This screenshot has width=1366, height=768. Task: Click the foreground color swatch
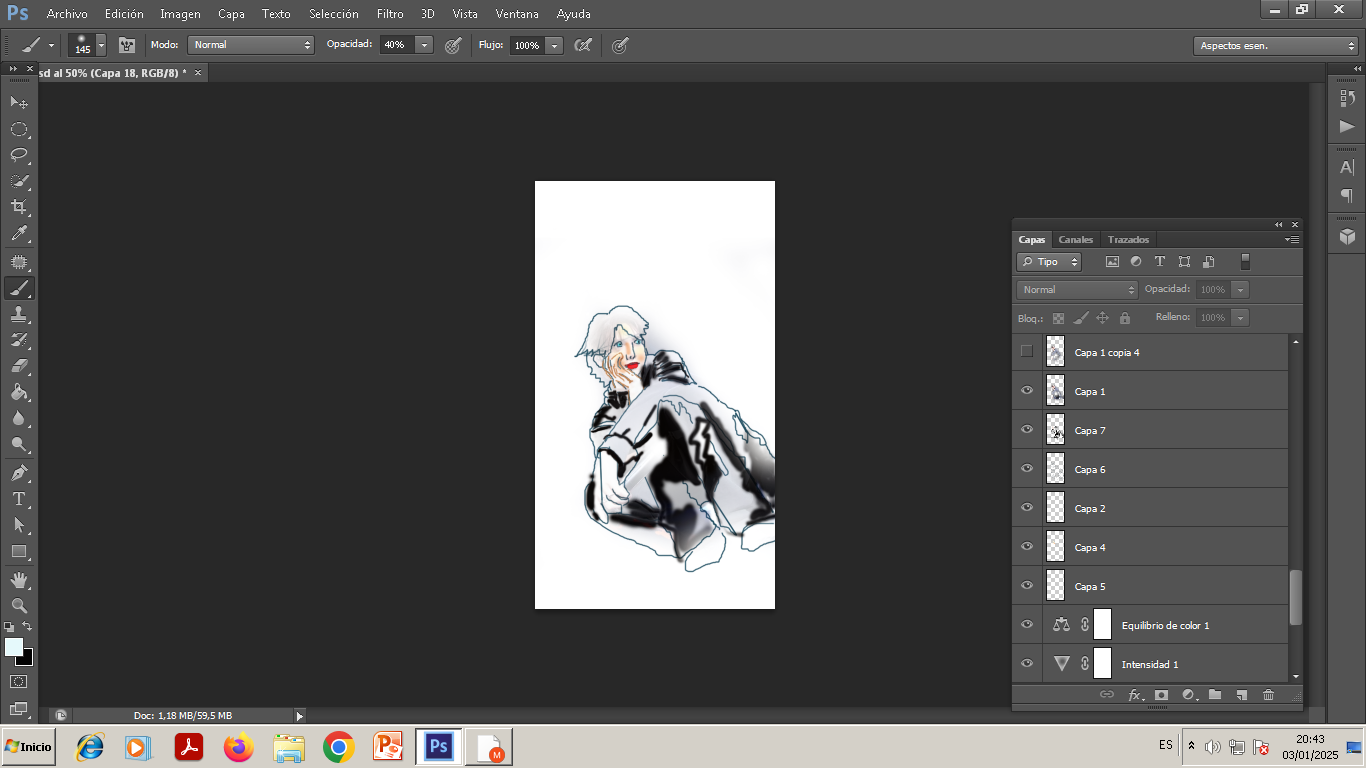13,647
